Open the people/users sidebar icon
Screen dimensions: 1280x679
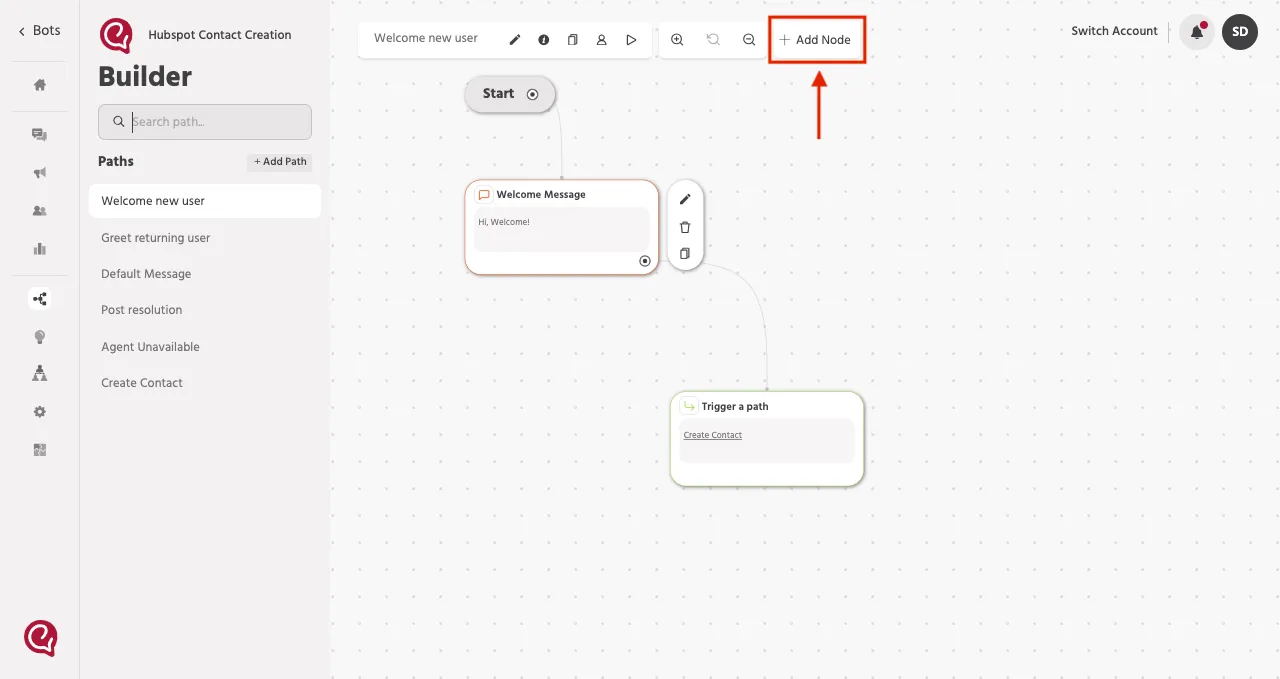pyautogui.click(x=40, y=210)
